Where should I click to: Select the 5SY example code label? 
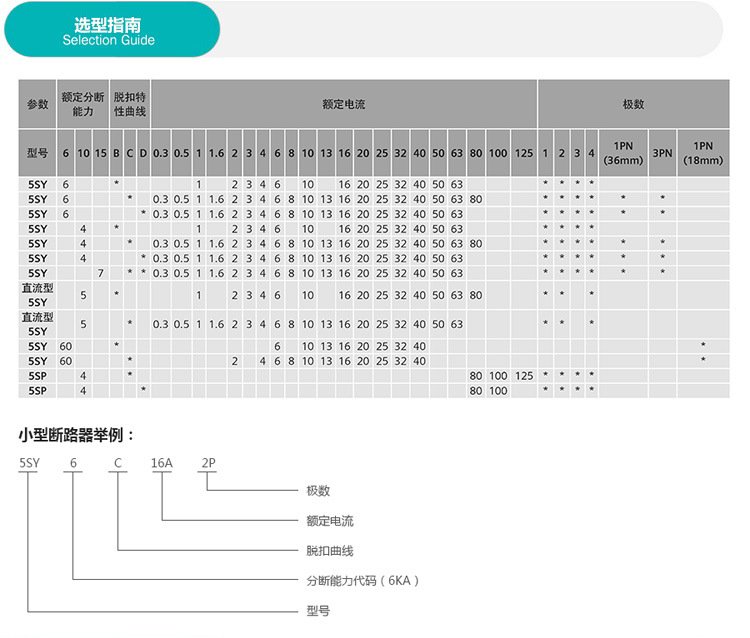[29, 463]
